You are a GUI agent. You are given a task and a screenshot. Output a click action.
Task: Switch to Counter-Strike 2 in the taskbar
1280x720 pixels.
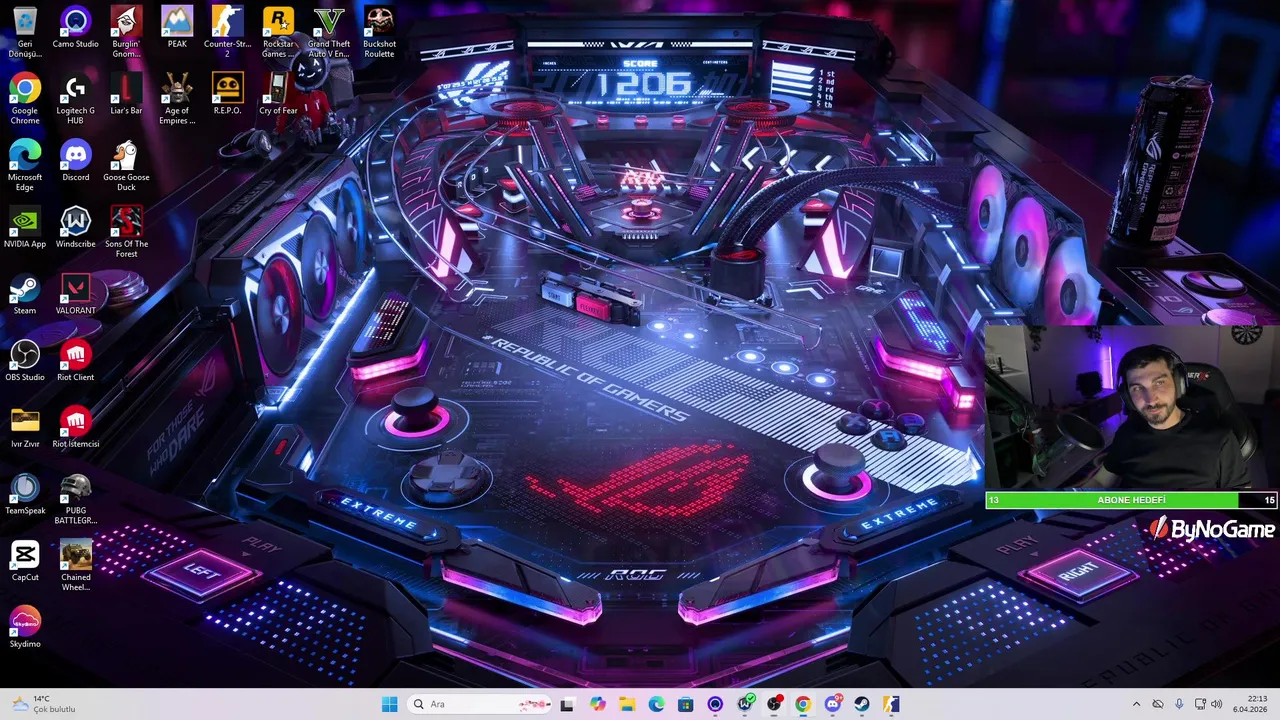891,704
